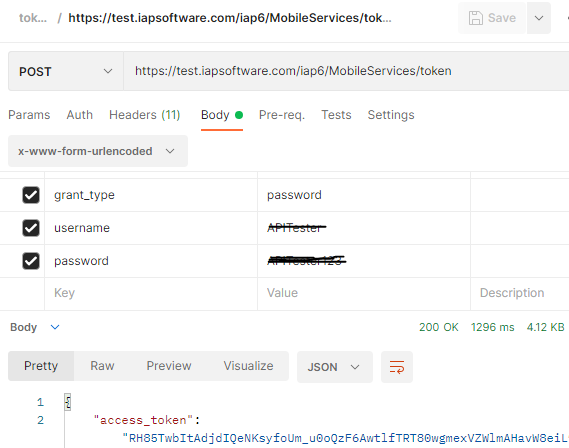Click the empty Description input field
Viewport: 569px width, 448px height.
click(520, 293)
